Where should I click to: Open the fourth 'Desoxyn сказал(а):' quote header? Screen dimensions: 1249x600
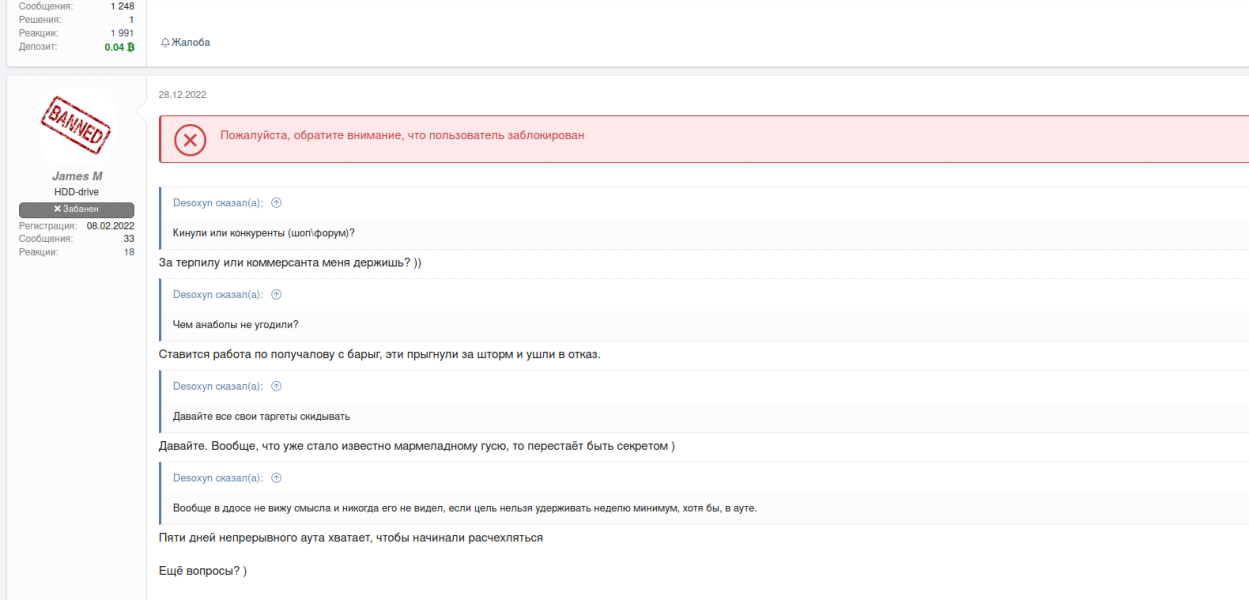[218, 478]
